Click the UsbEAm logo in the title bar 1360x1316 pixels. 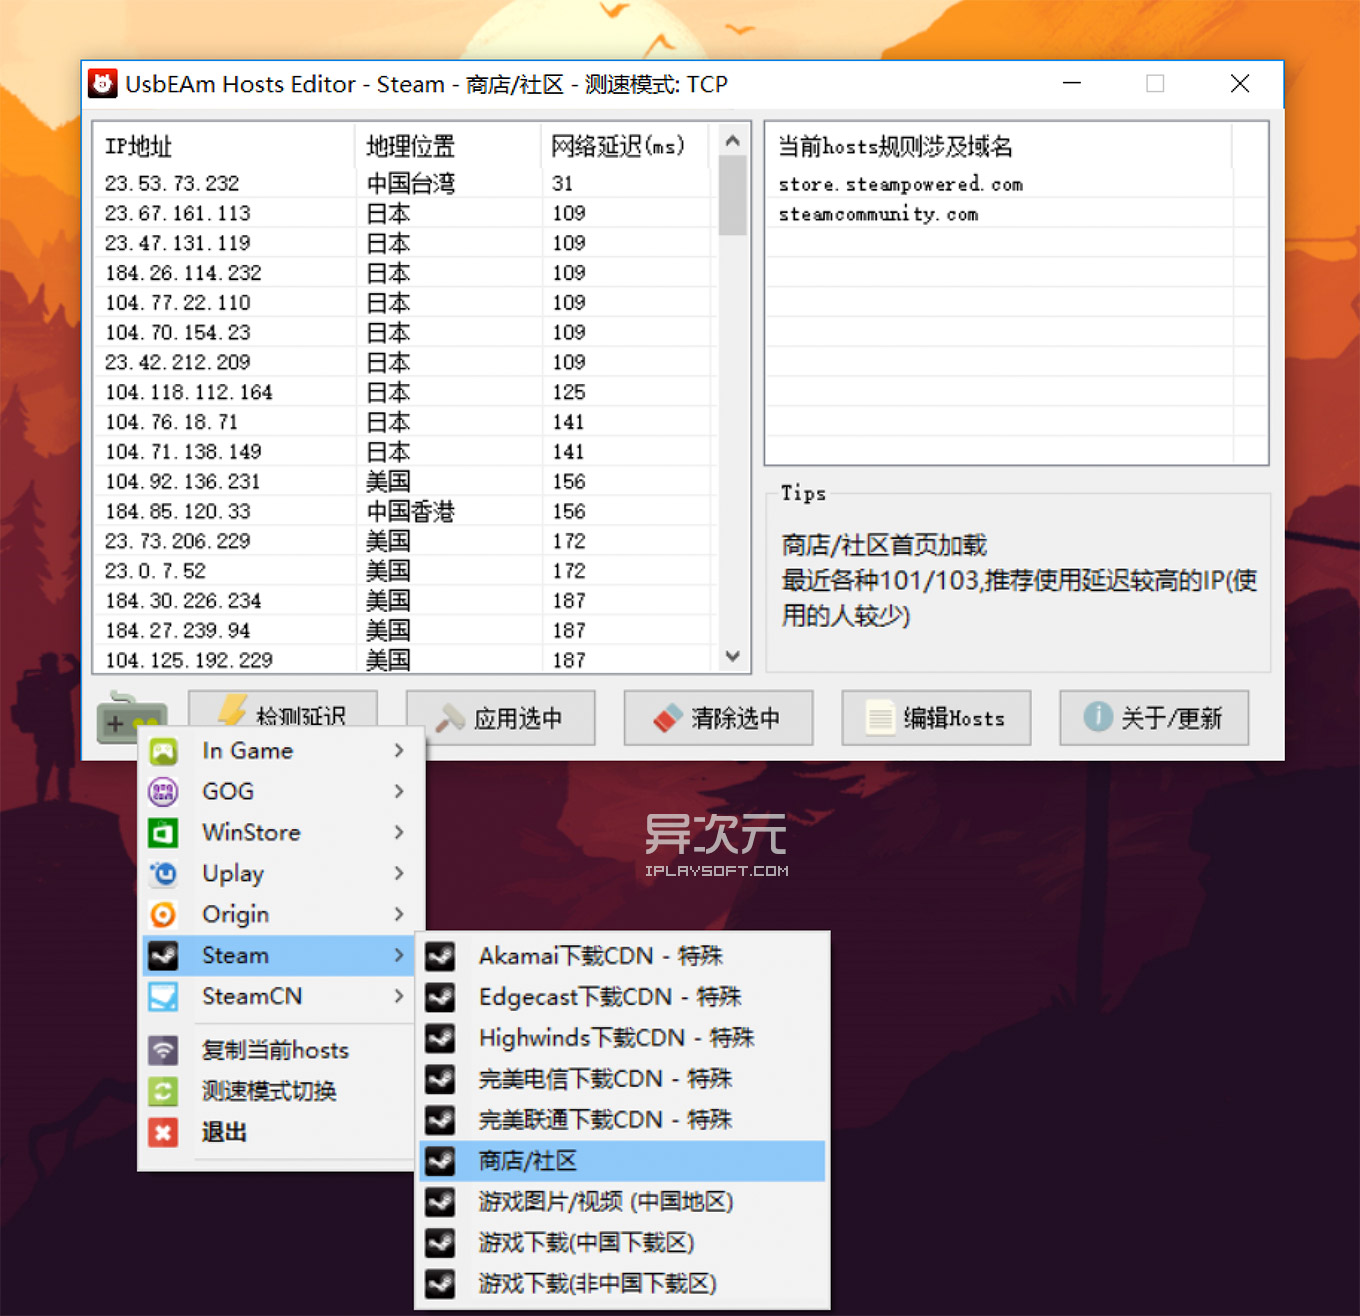point(103,84)
